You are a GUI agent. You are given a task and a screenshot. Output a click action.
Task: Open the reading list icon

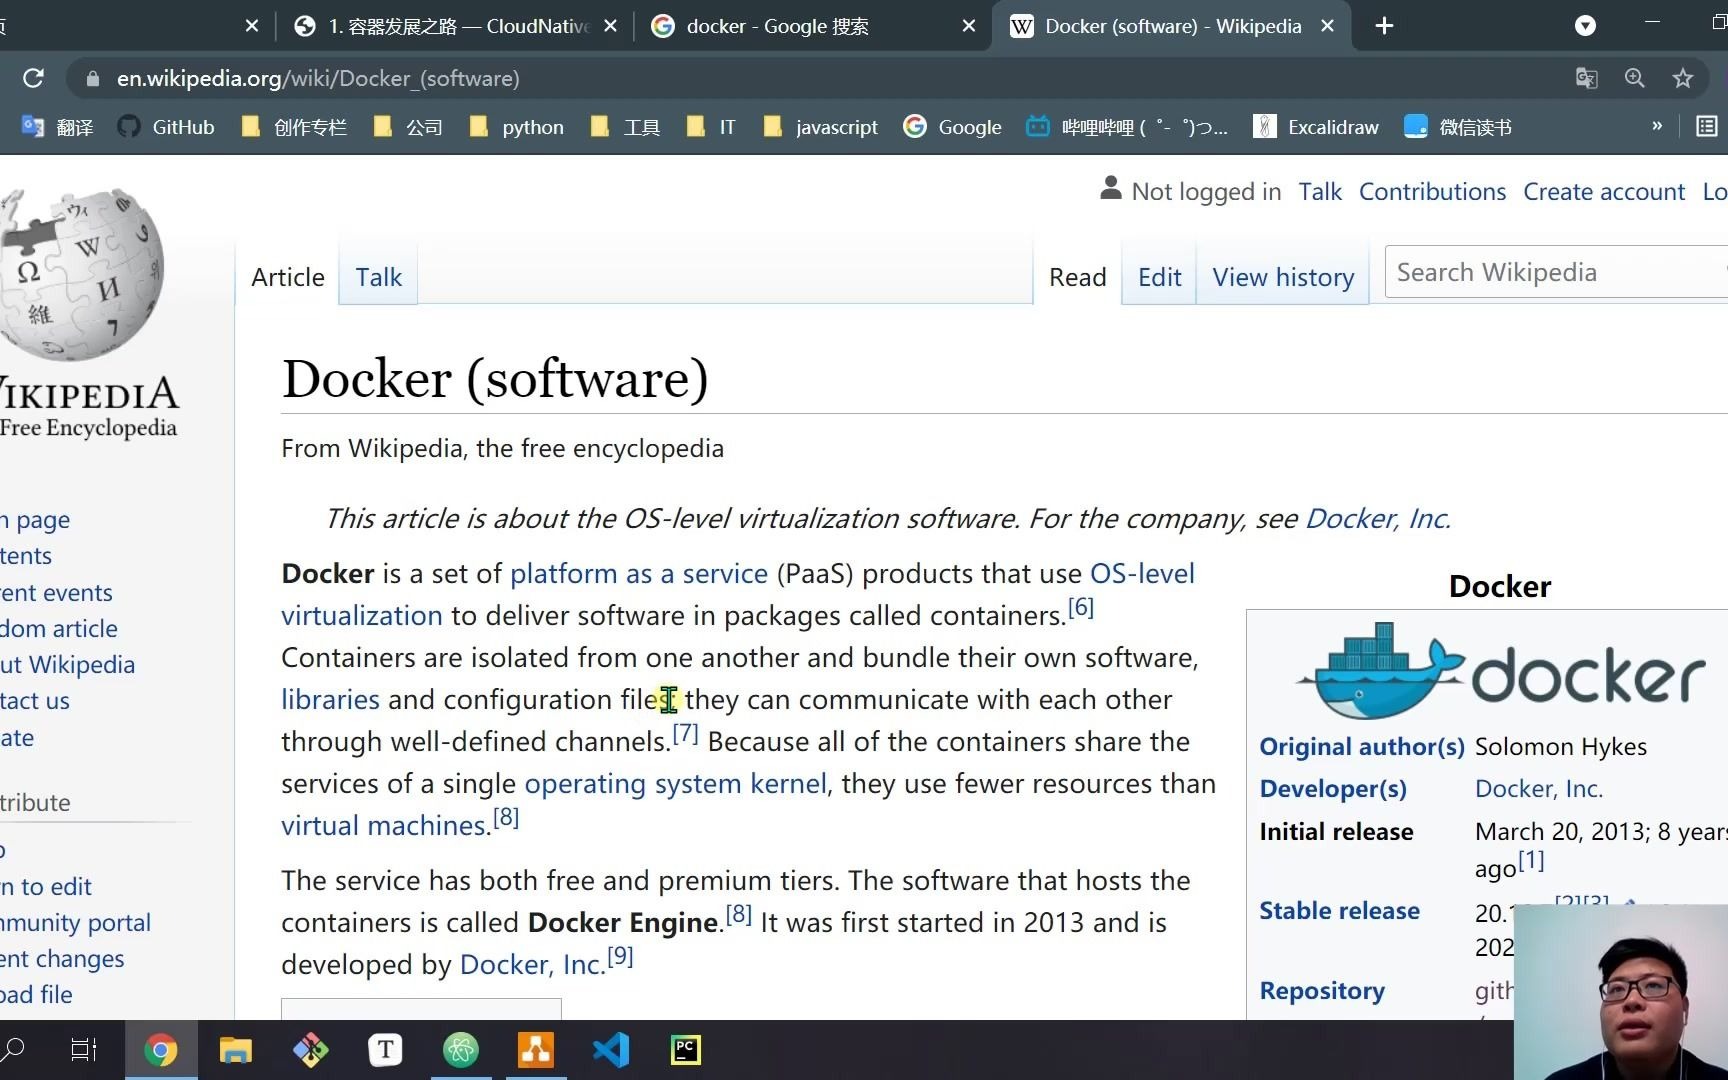pyautogui.click(x=1707, y=126)
